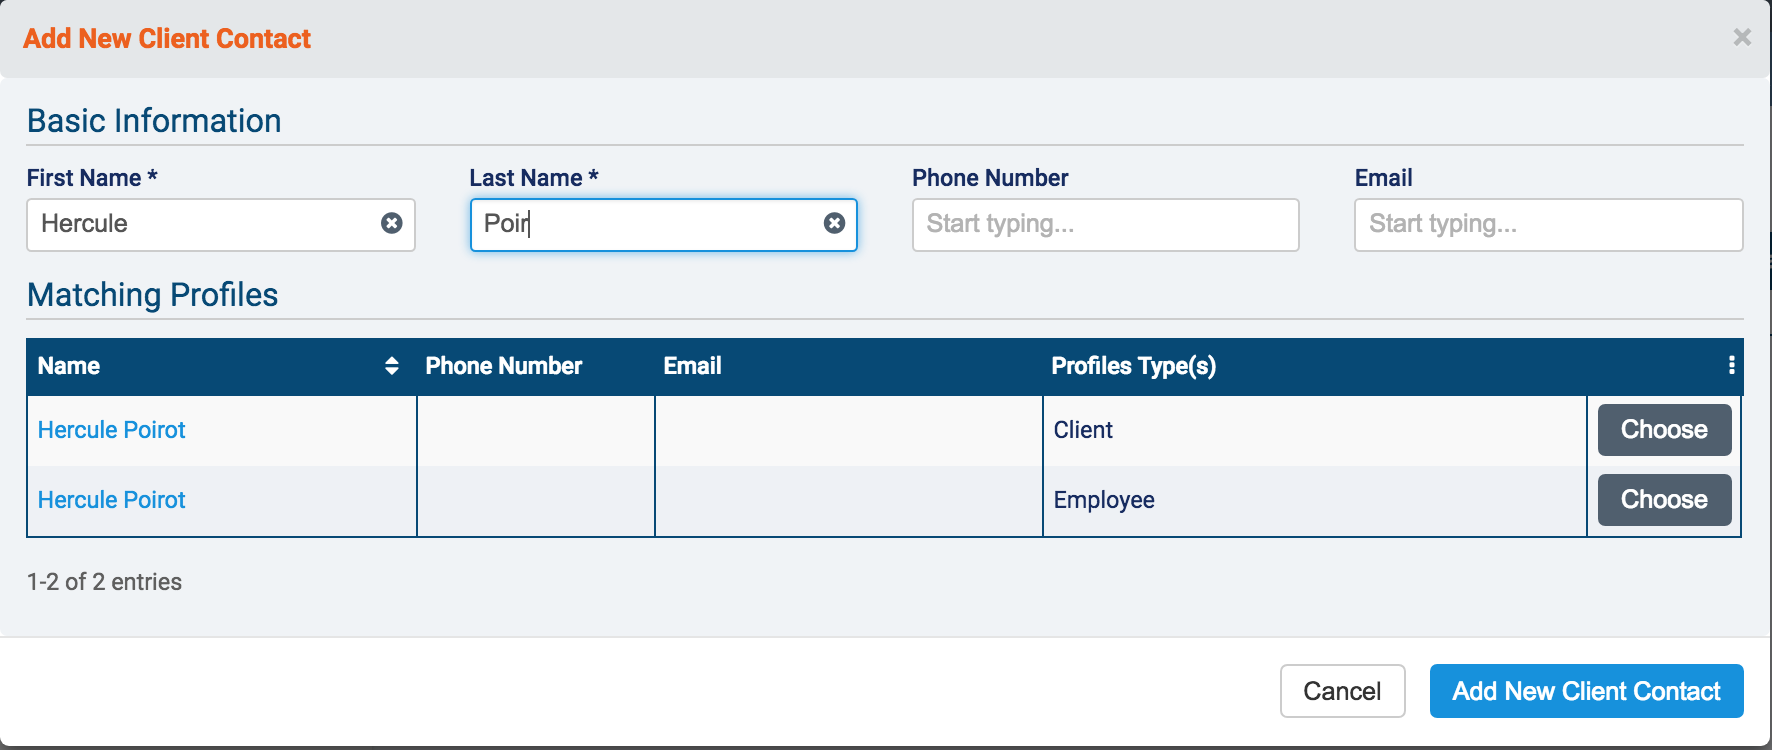Select the Client cell in the first row
This screenshot has height=750, width=1772.
[x=1083, y=430]
